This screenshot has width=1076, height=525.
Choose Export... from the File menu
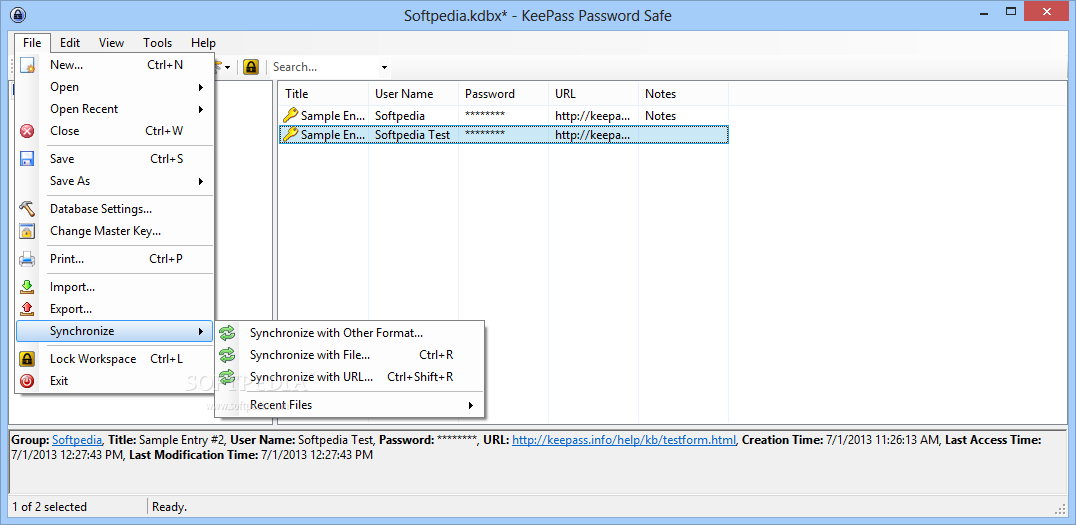click(x=115, y=310)
